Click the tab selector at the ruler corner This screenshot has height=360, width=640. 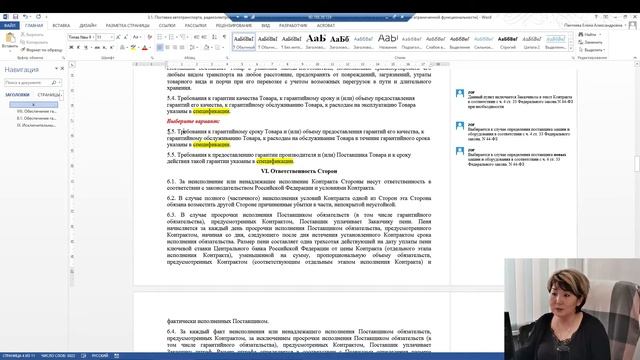click(x=72, y=64)
